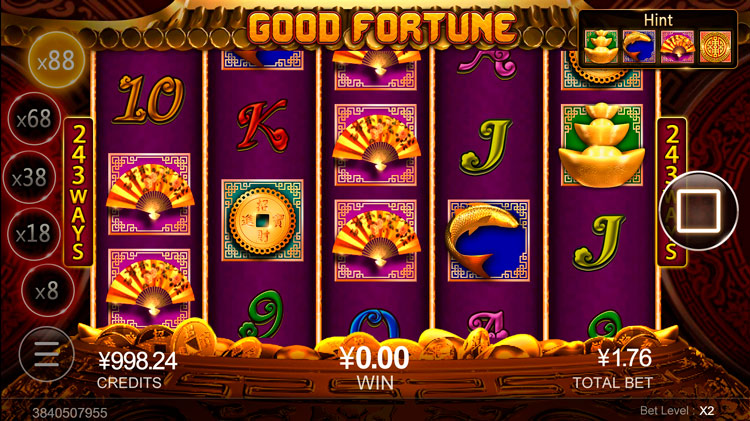750x421 pixels.
Task: Open the hamburger menu button
Action: (x=46, y=354)
